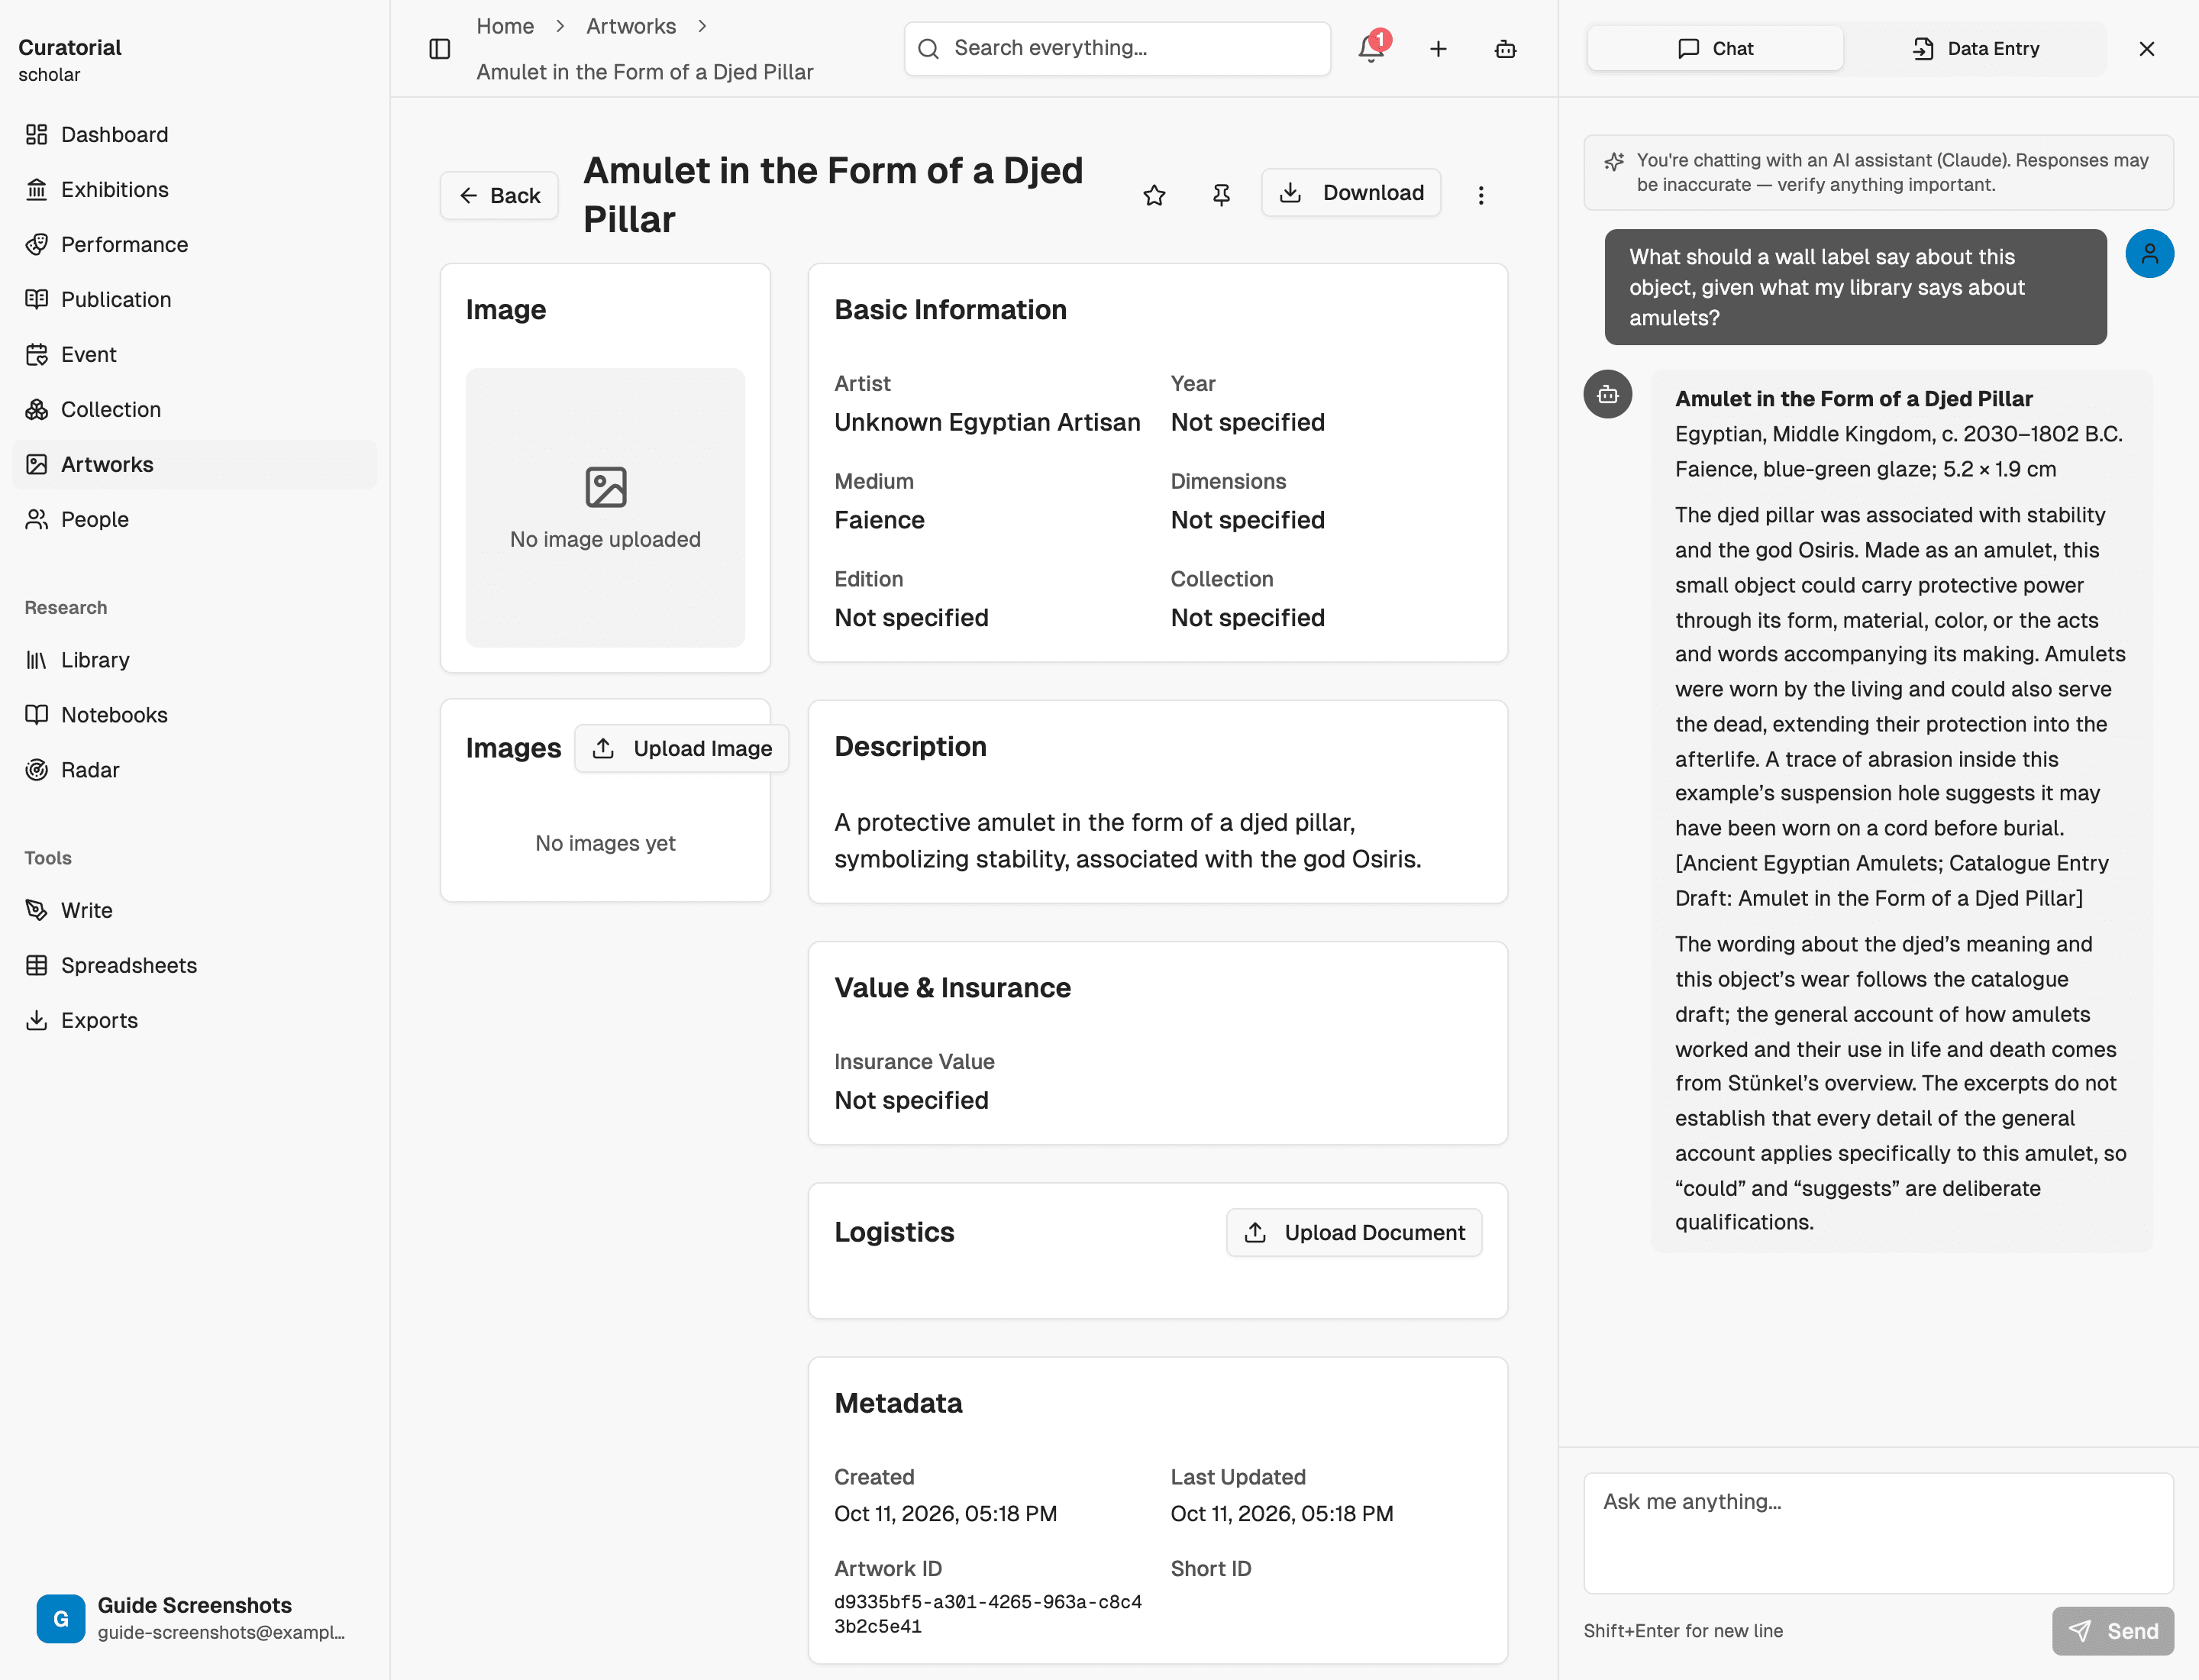Click the plus add icon

1438,49
